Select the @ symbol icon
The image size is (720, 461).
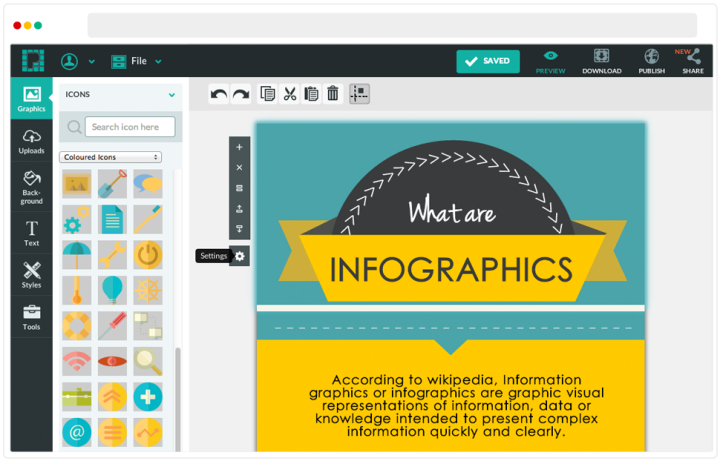point(77,432)
